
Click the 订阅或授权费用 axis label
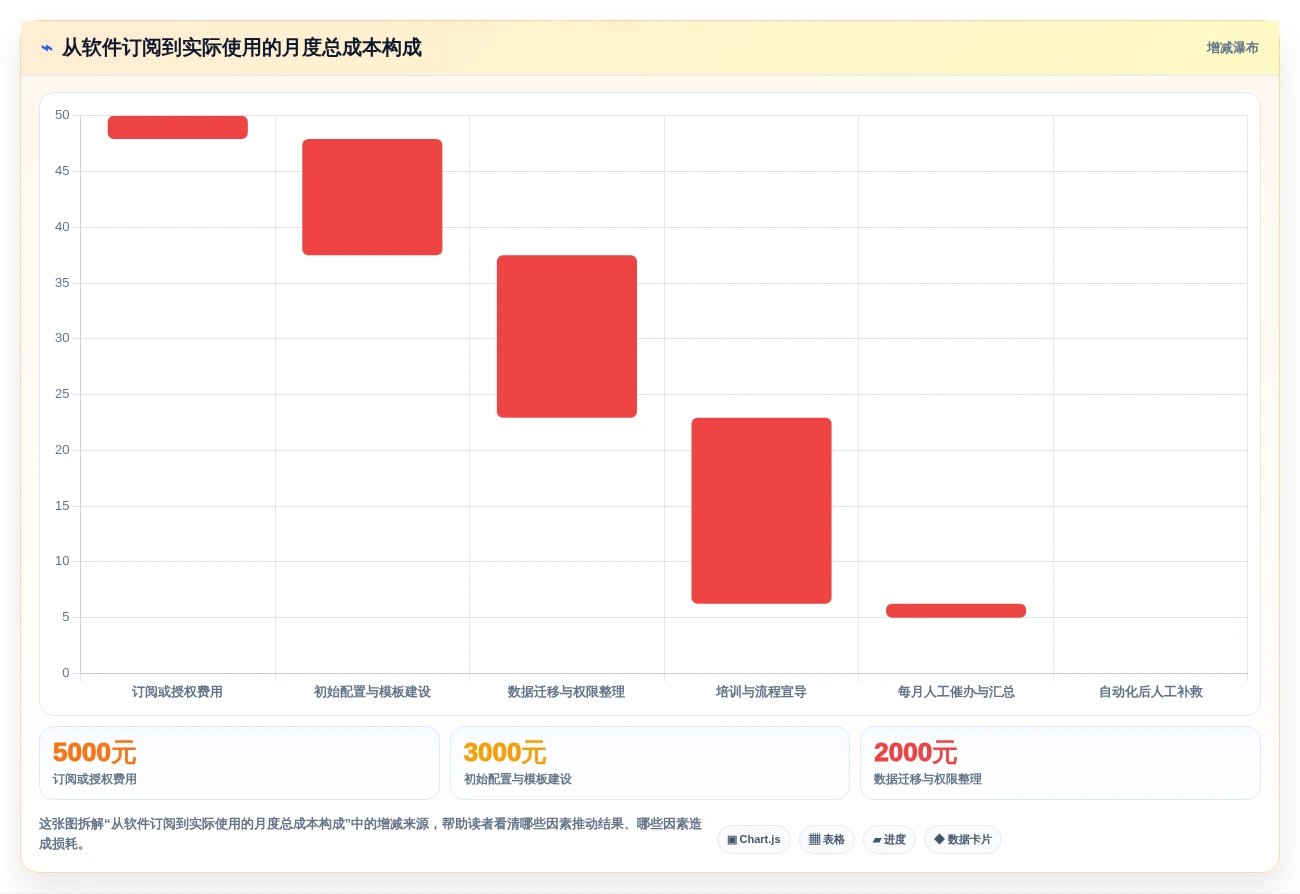177,692
